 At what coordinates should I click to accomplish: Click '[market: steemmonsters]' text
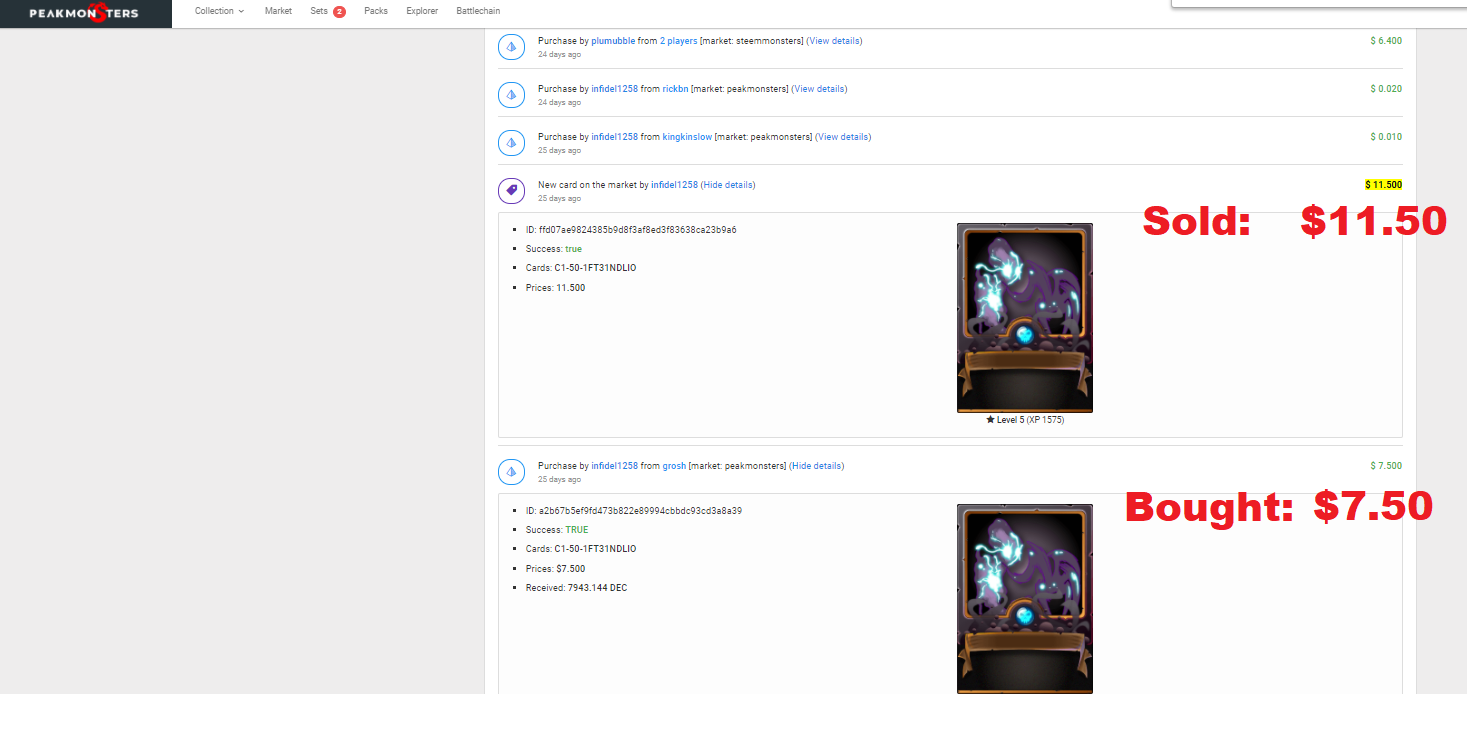pyautogui.click(x=752, y=41)
